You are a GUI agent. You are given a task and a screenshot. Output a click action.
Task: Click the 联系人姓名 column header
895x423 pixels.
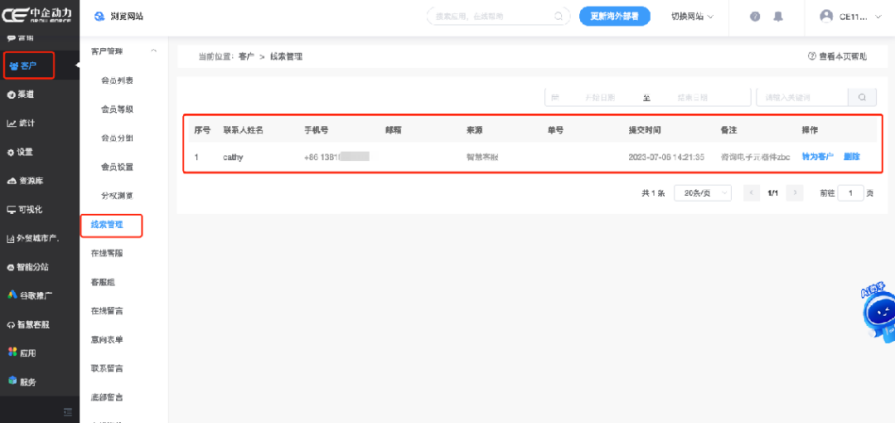243,130
